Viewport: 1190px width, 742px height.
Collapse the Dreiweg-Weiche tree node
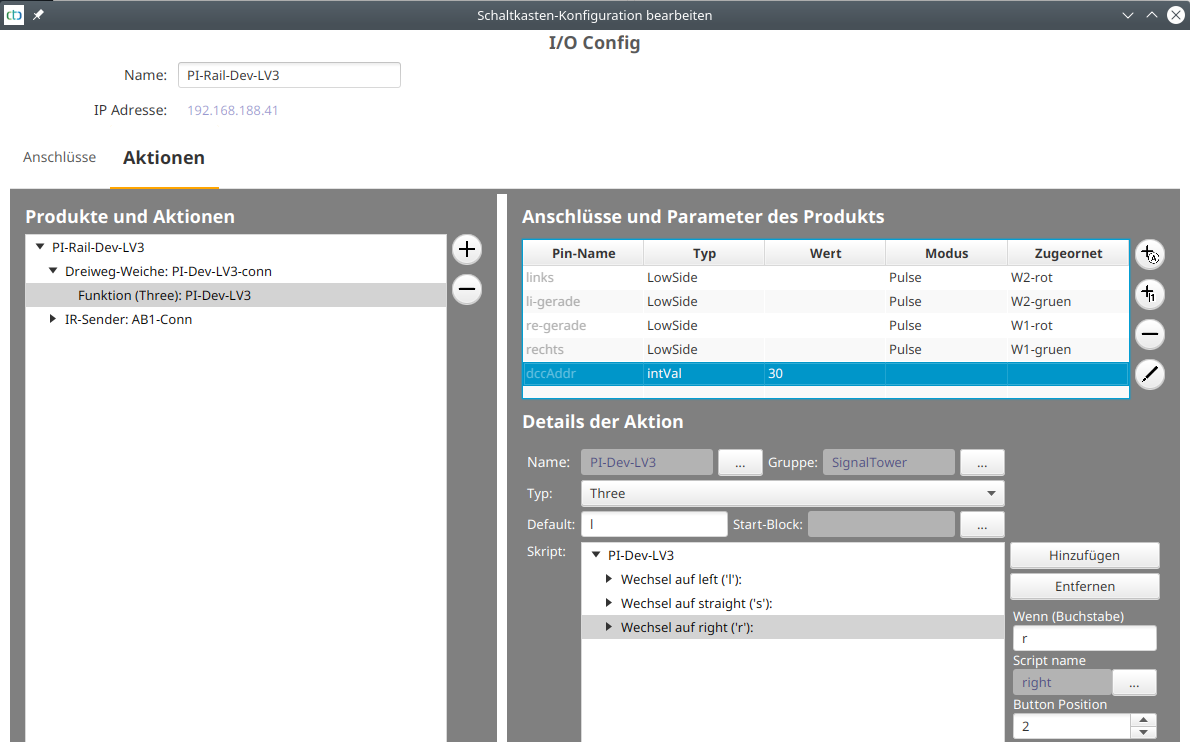[x=53, y=271]
